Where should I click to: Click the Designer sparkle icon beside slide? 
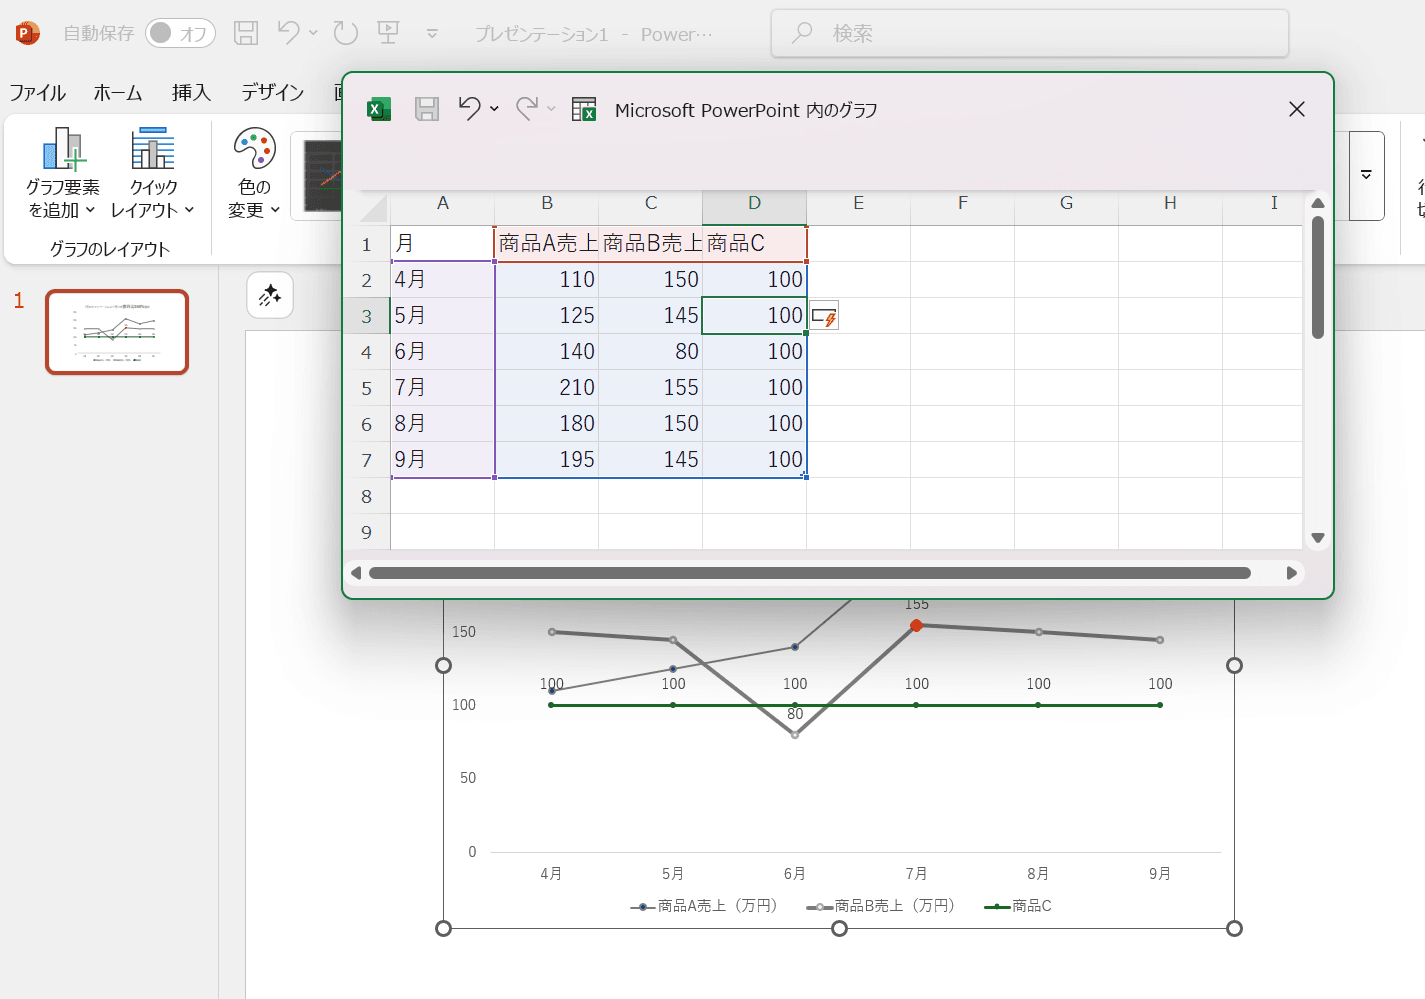click(270, 295)
